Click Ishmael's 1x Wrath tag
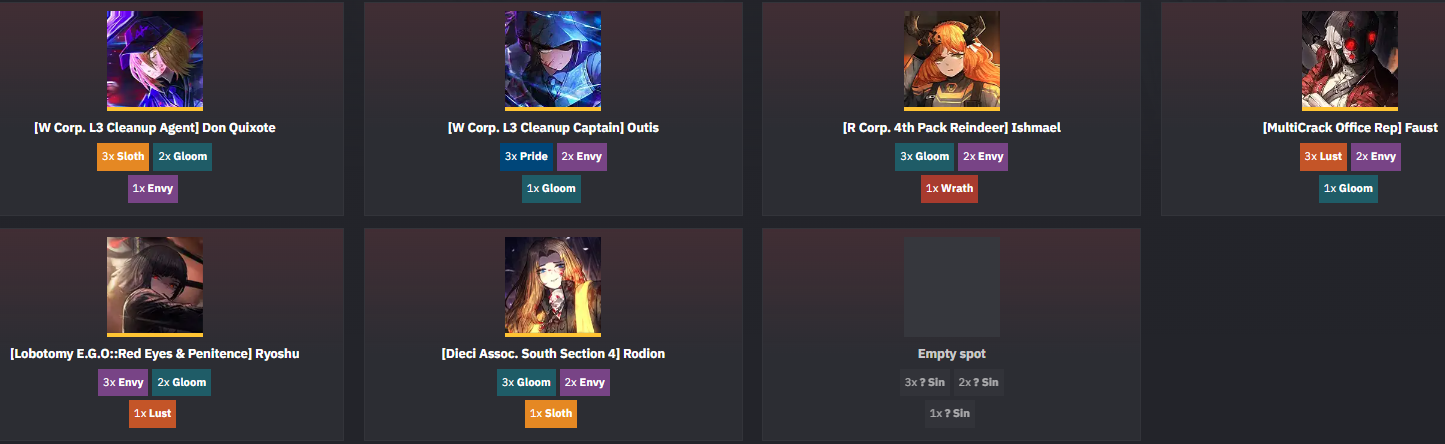This screenshot has width=1445, height=444. pyautogui.click(x=949, y=188)
